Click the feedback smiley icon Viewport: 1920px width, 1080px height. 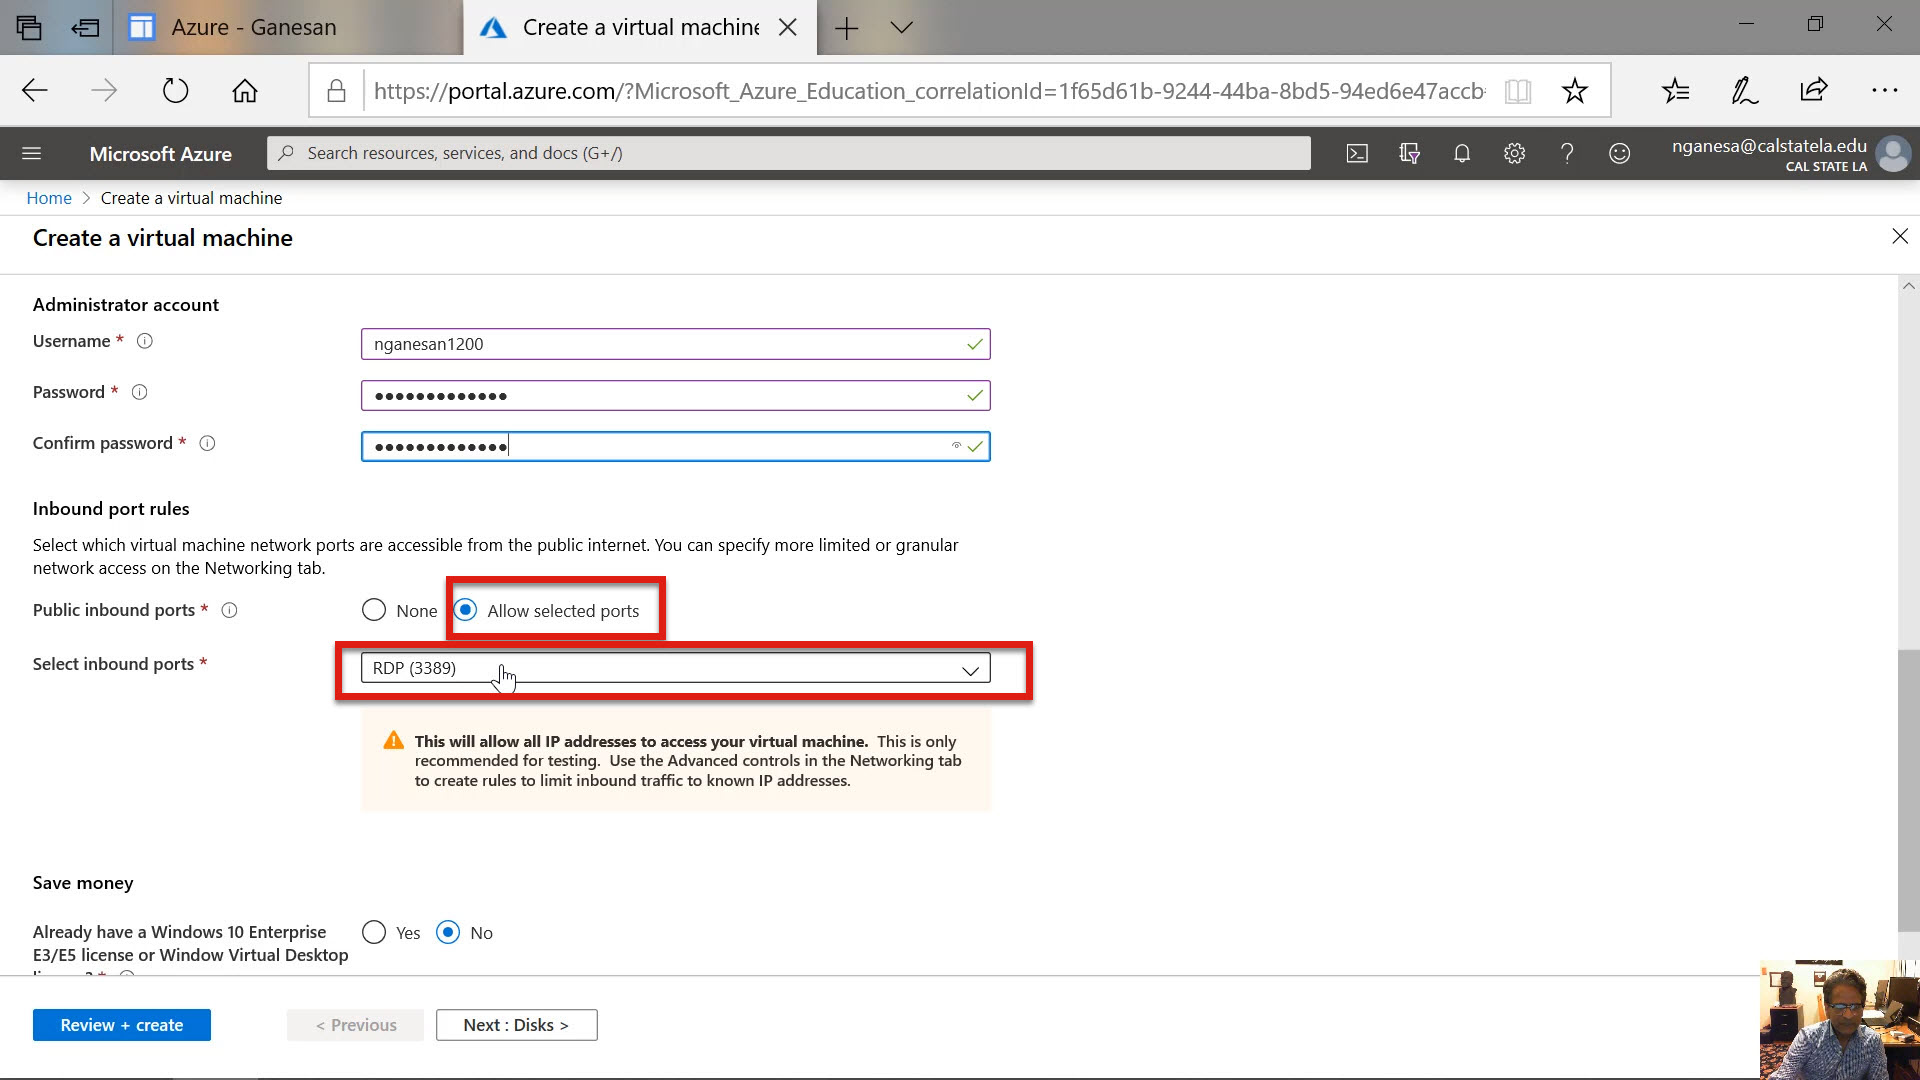coord(1619,153)
